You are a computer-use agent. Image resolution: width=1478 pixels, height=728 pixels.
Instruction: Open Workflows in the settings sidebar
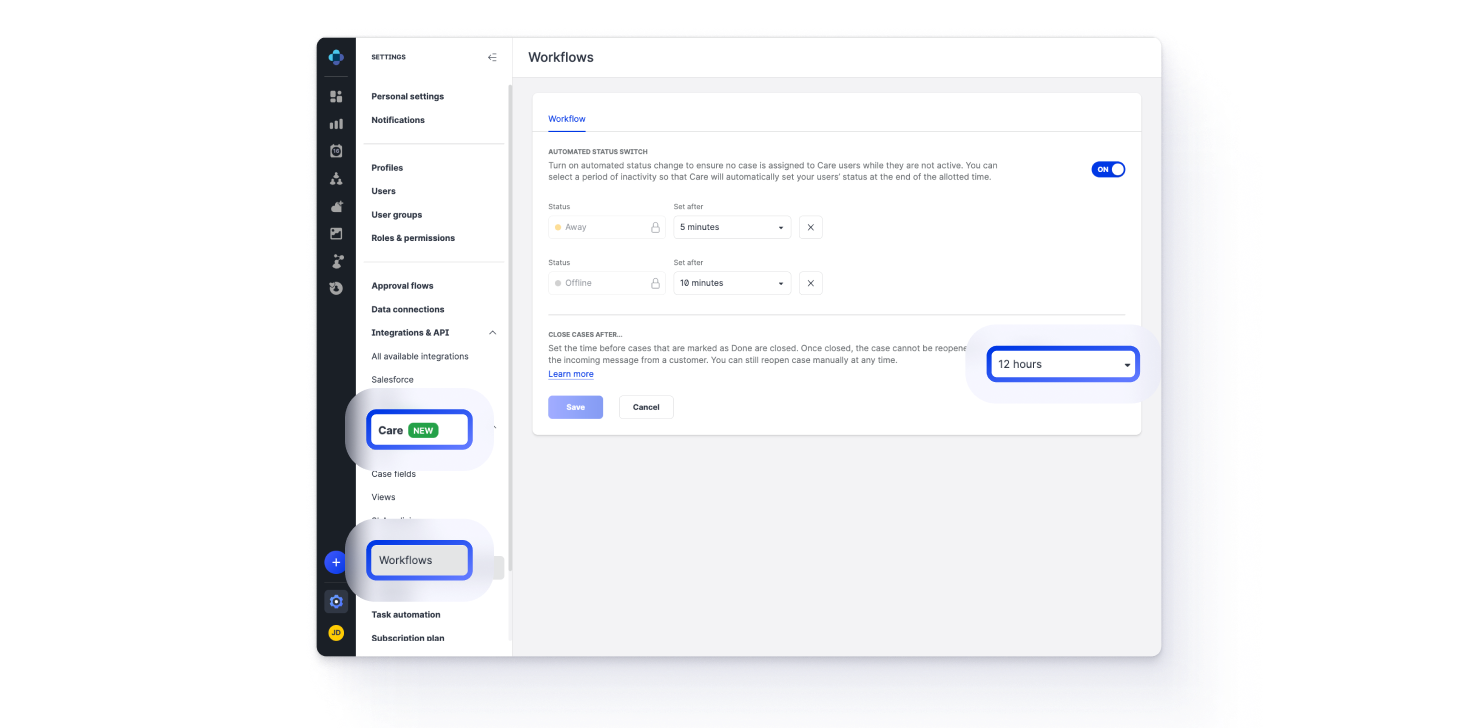point(419,560)
